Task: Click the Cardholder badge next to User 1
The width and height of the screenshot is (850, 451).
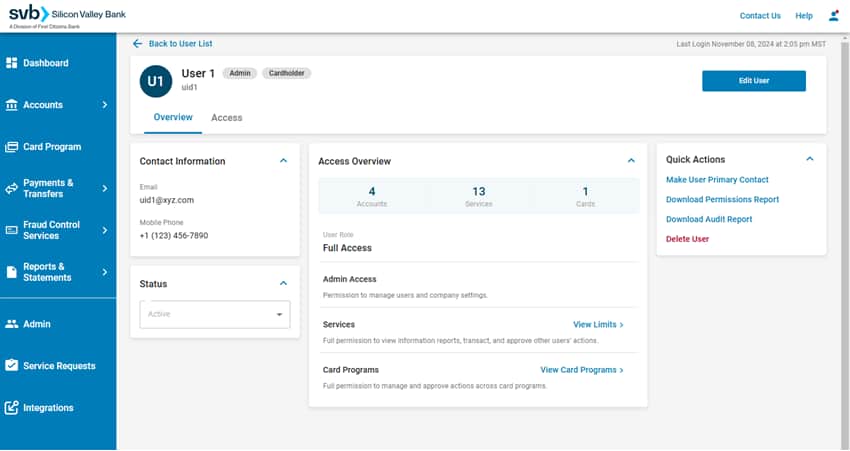Action: tap(286, 73)
